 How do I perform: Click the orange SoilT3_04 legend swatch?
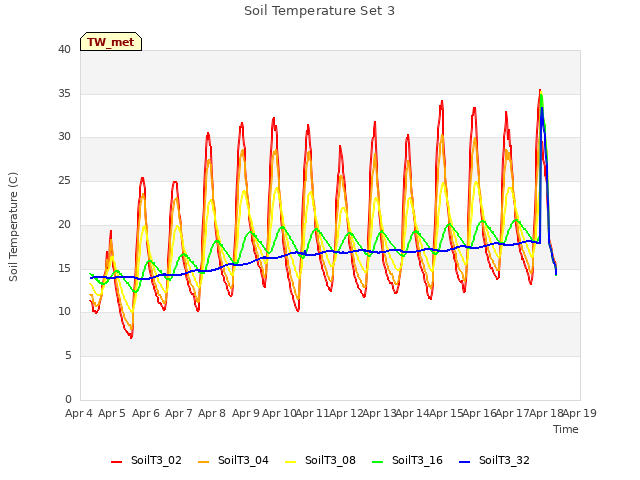[203, 462]
